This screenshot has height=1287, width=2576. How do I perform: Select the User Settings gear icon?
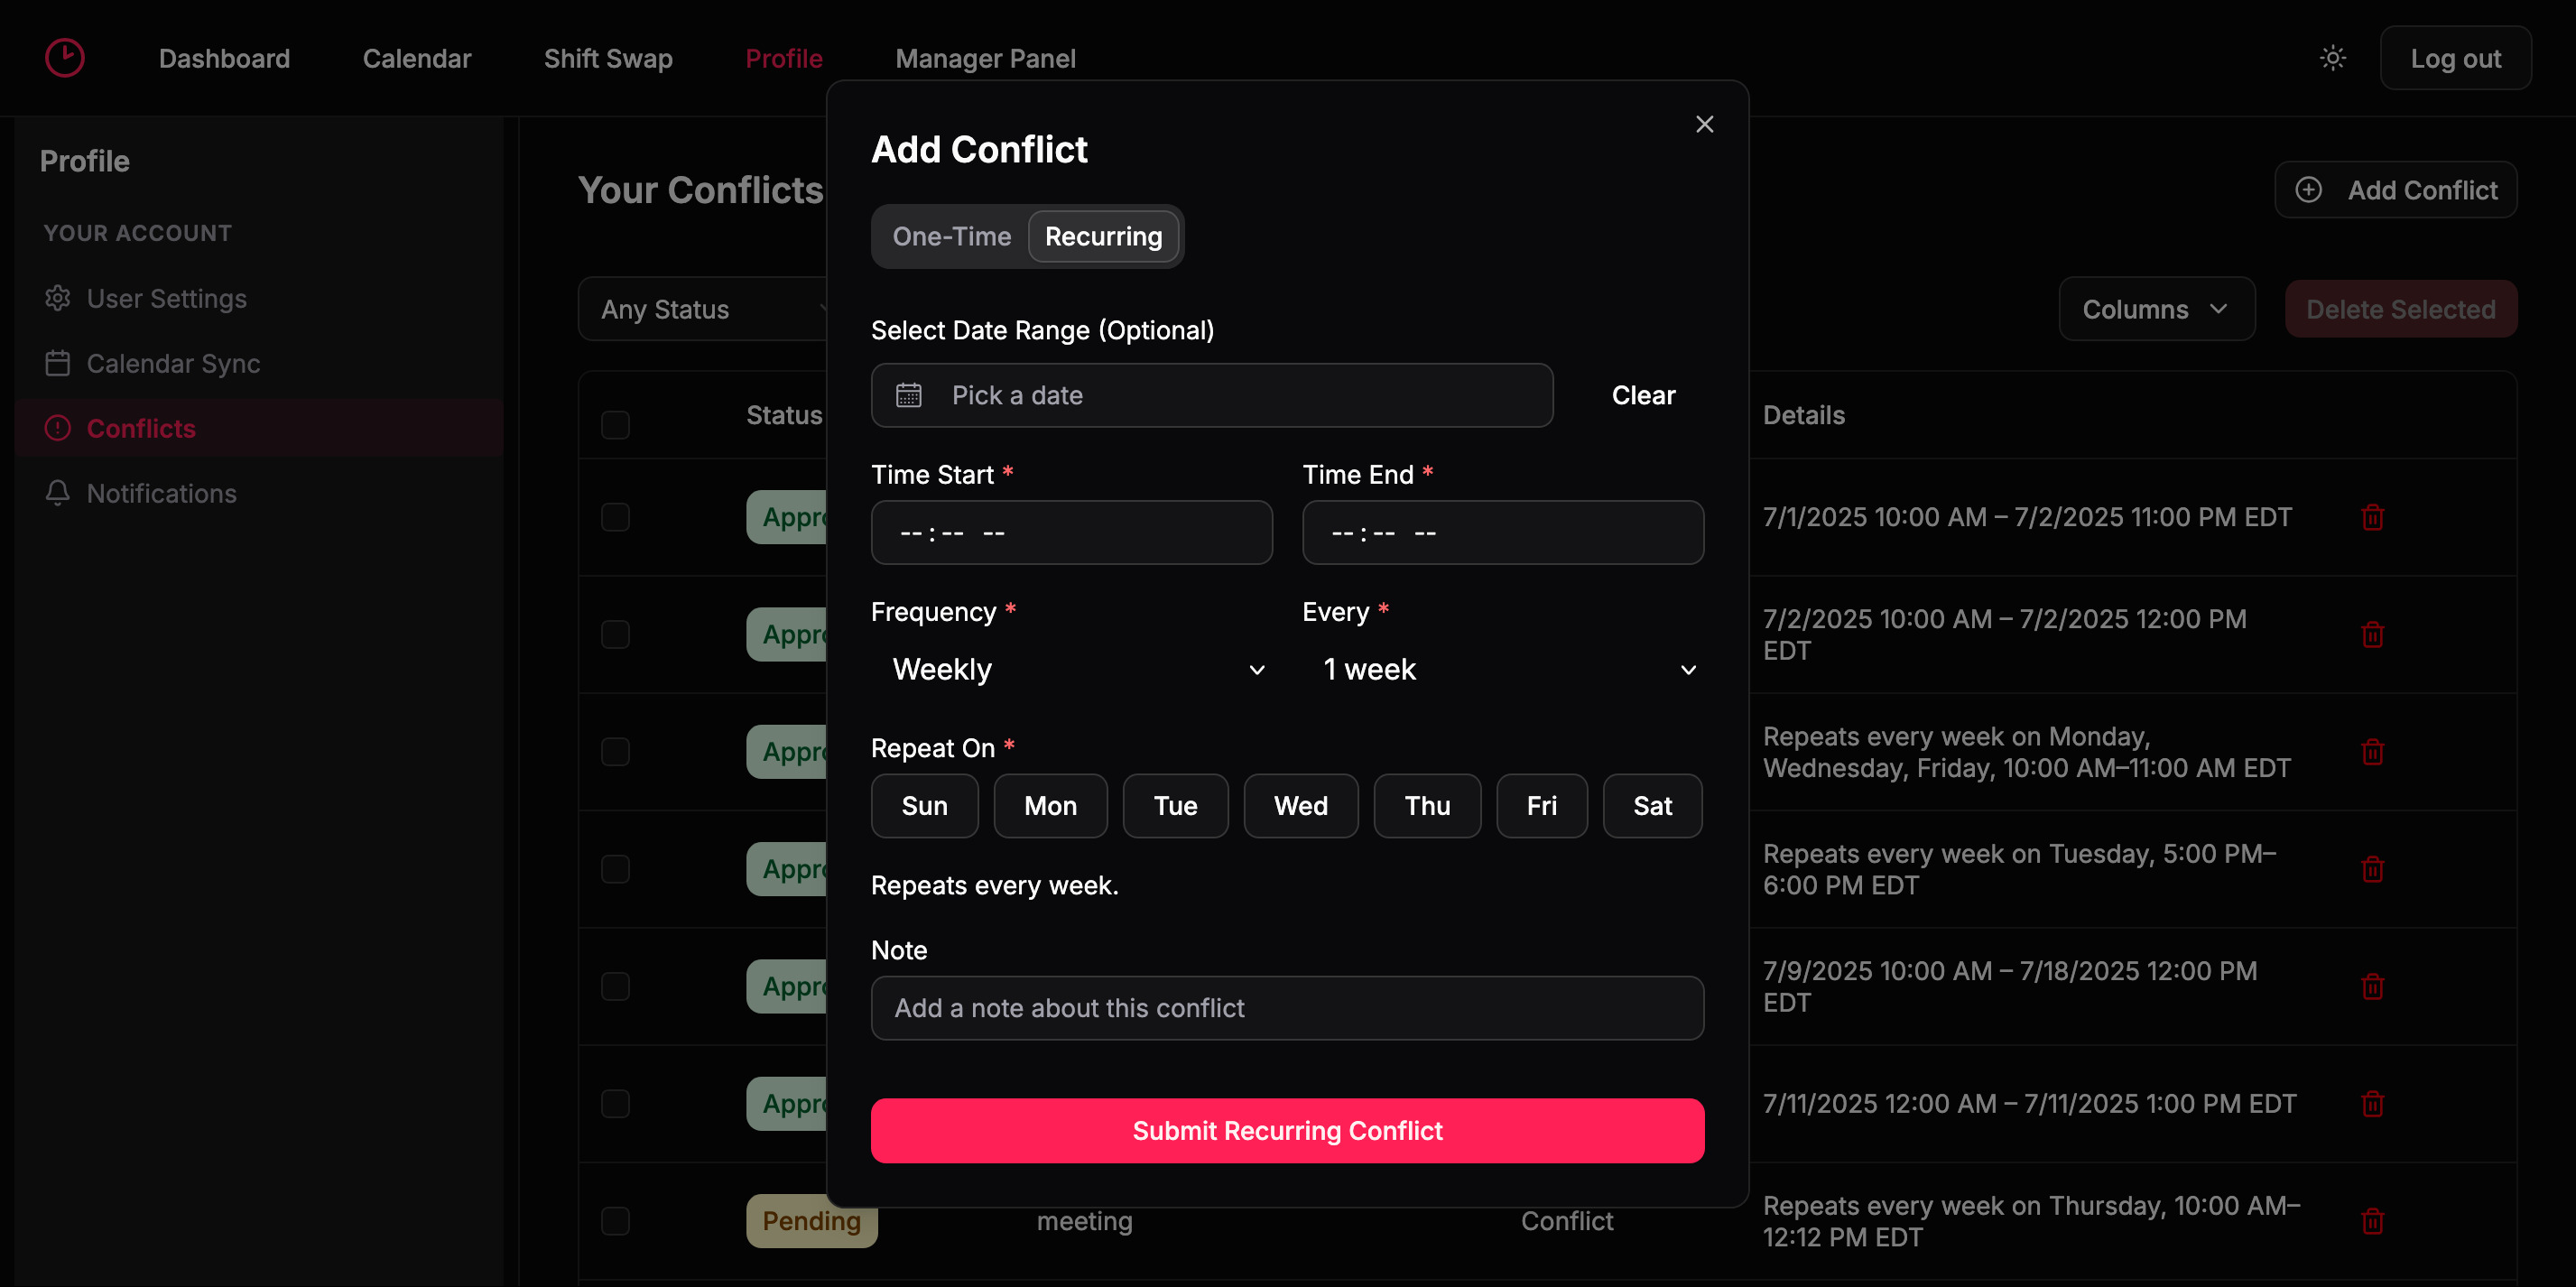pos(57,298)
